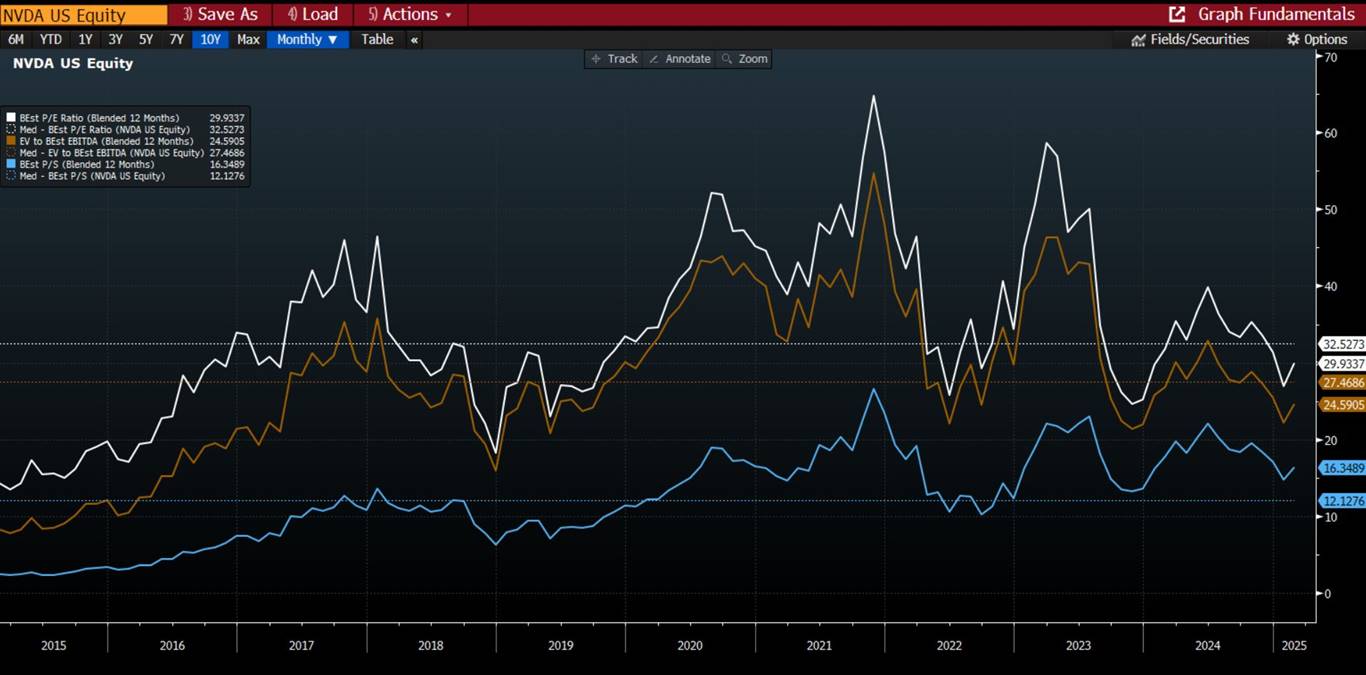
Task: Click the dashed Med - BEst P/S legend marker
Action: [x=11, y=176]
